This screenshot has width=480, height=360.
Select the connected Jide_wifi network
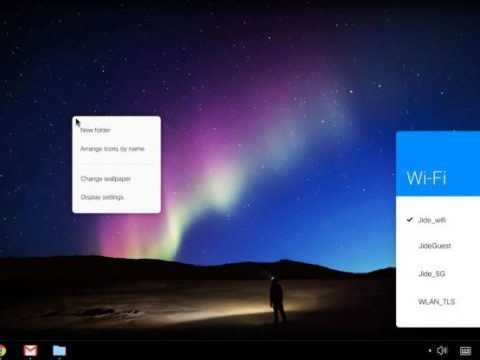click(x=432, y=220)
